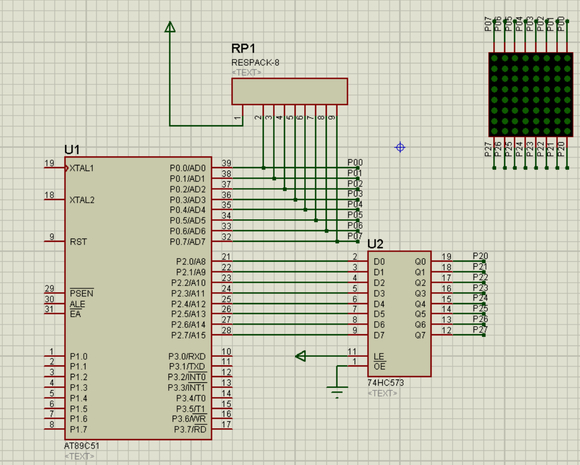Click the RST pin 9 on U1
This screenshot has height=465, width=580.
pyautogui.click(x=55, y=241)
